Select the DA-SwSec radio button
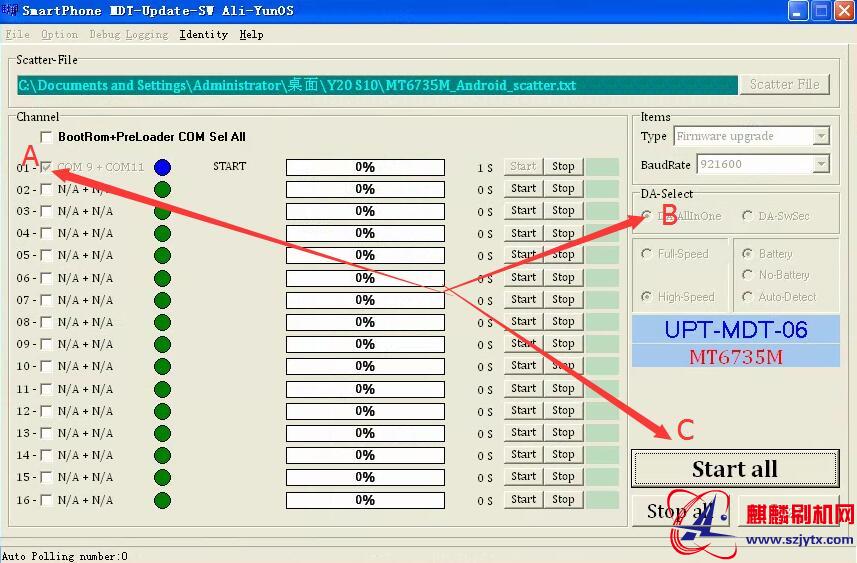 [x=747, y=216]
